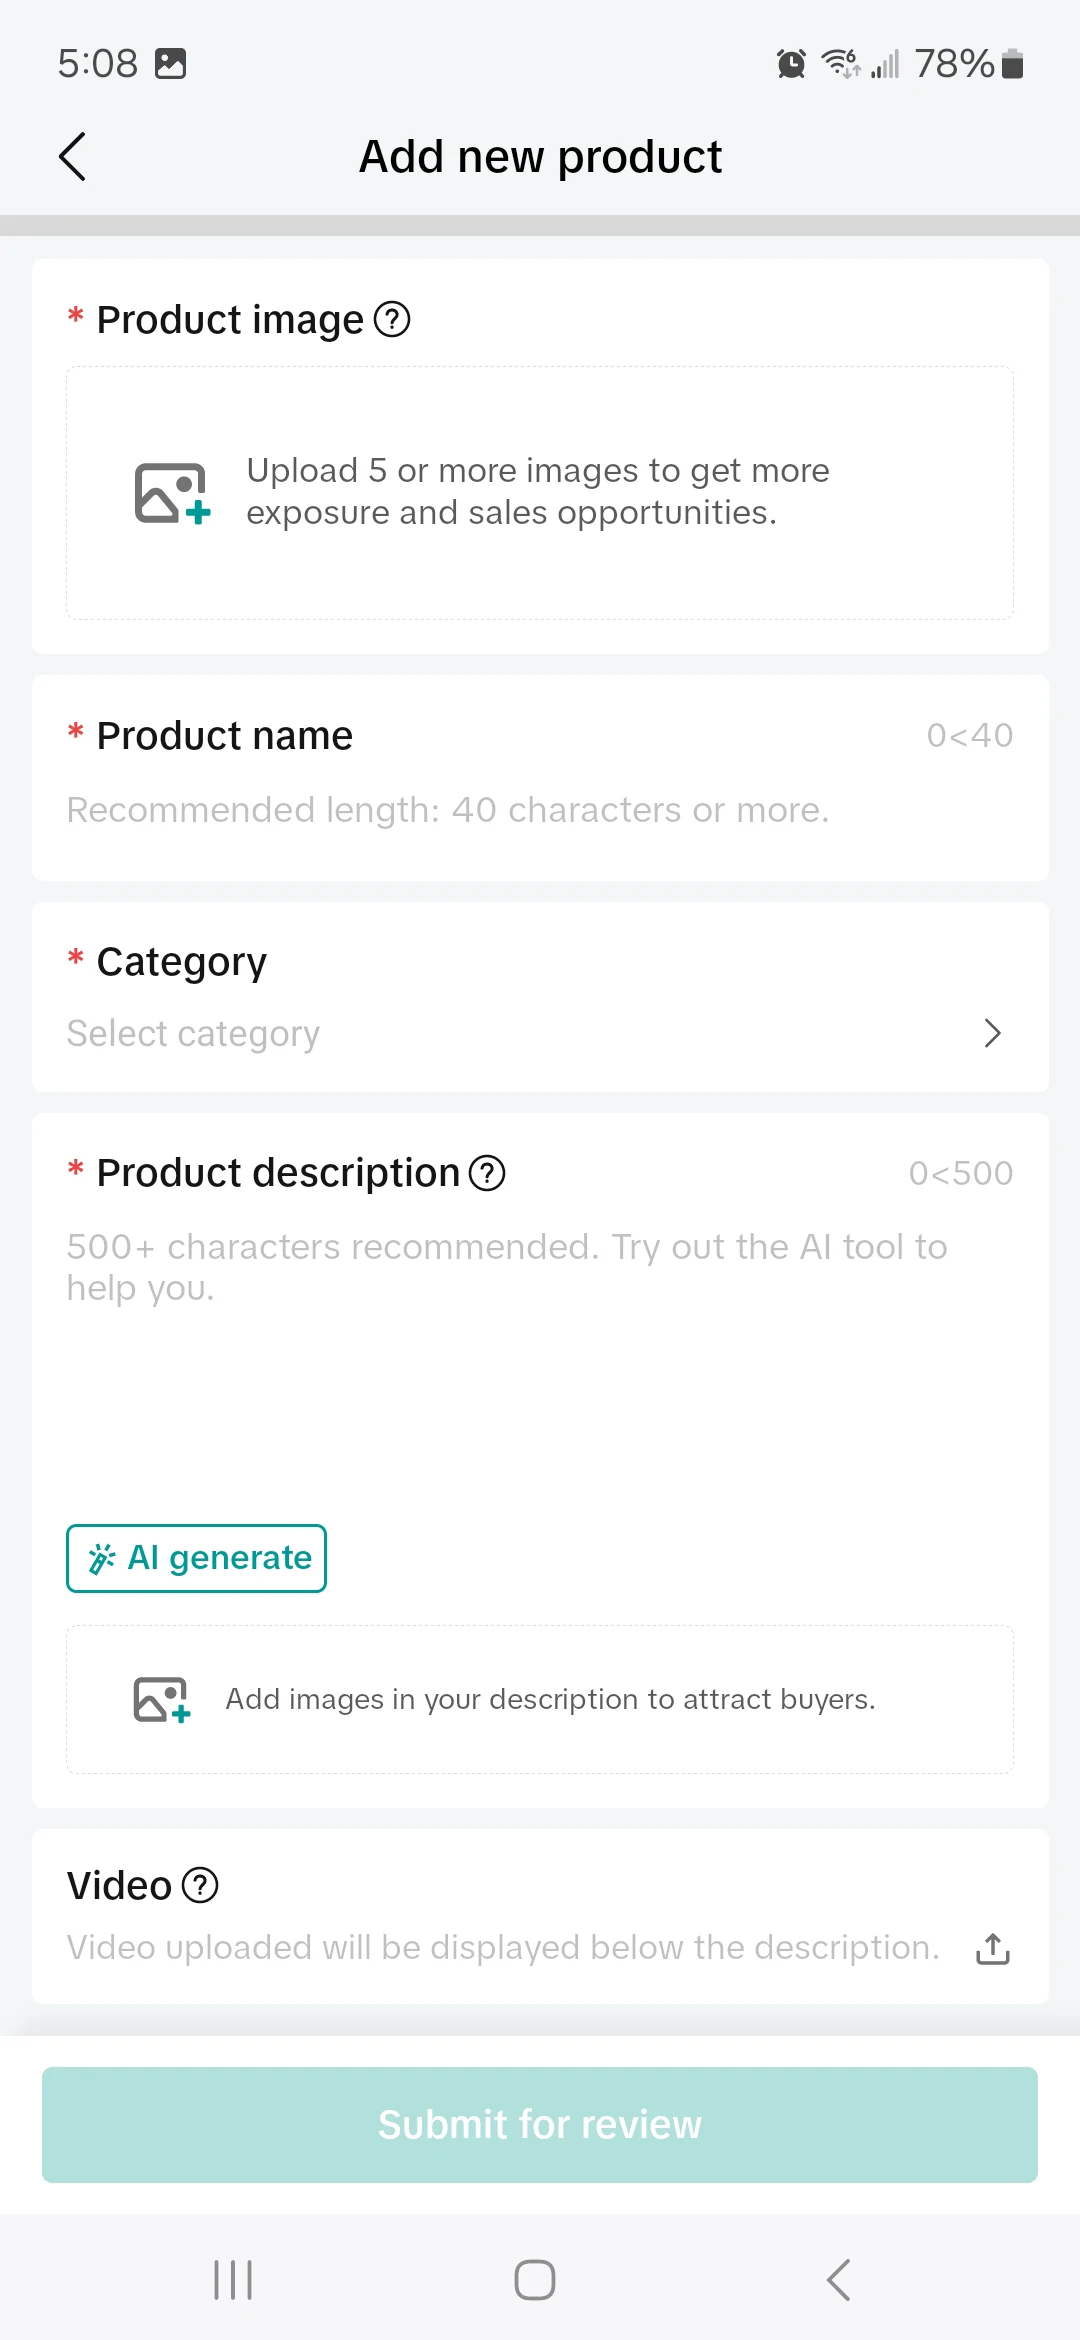1080x2340 pixels.
Task: Focus the Product name input field
Action: (448, 810)
